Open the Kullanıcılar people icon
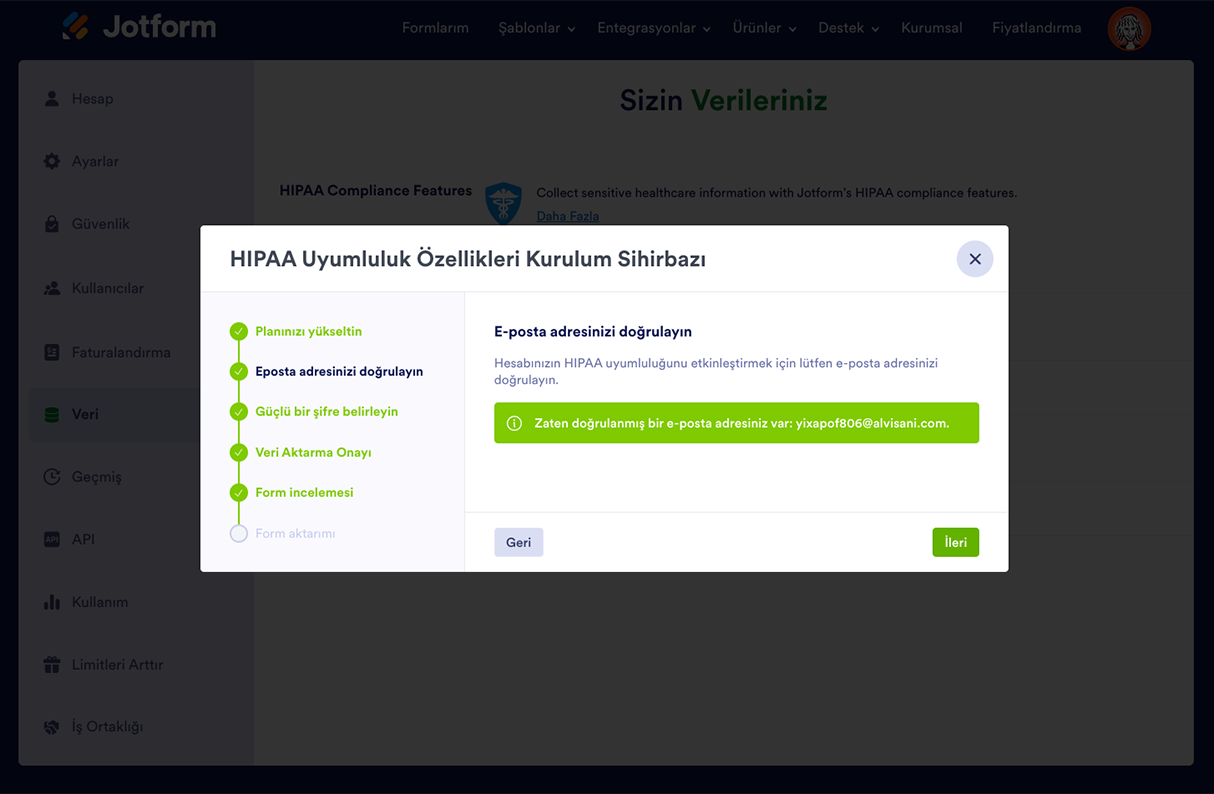The height and width of the screenshot is (794, 1214). (52, 288)
